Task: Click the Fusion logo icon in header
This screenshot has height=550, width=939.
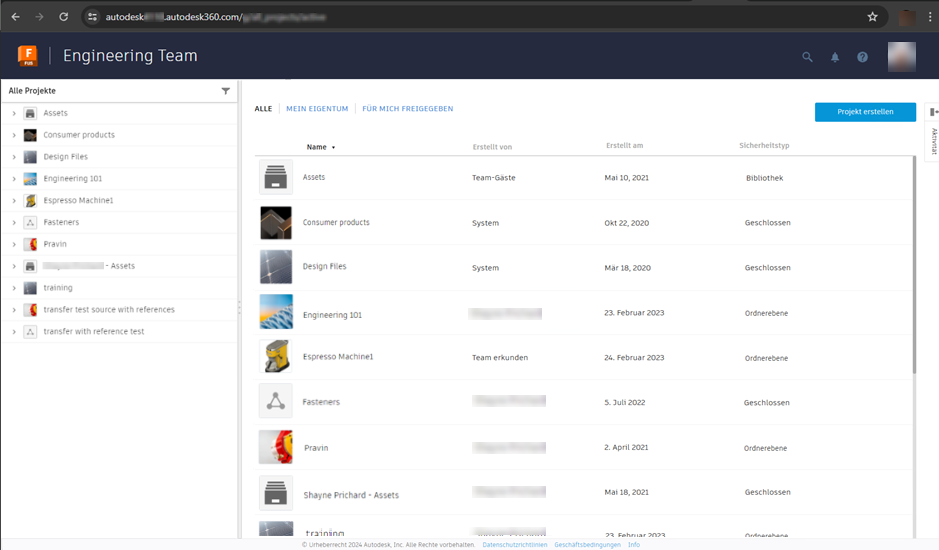Action: [x=28, y=56]
